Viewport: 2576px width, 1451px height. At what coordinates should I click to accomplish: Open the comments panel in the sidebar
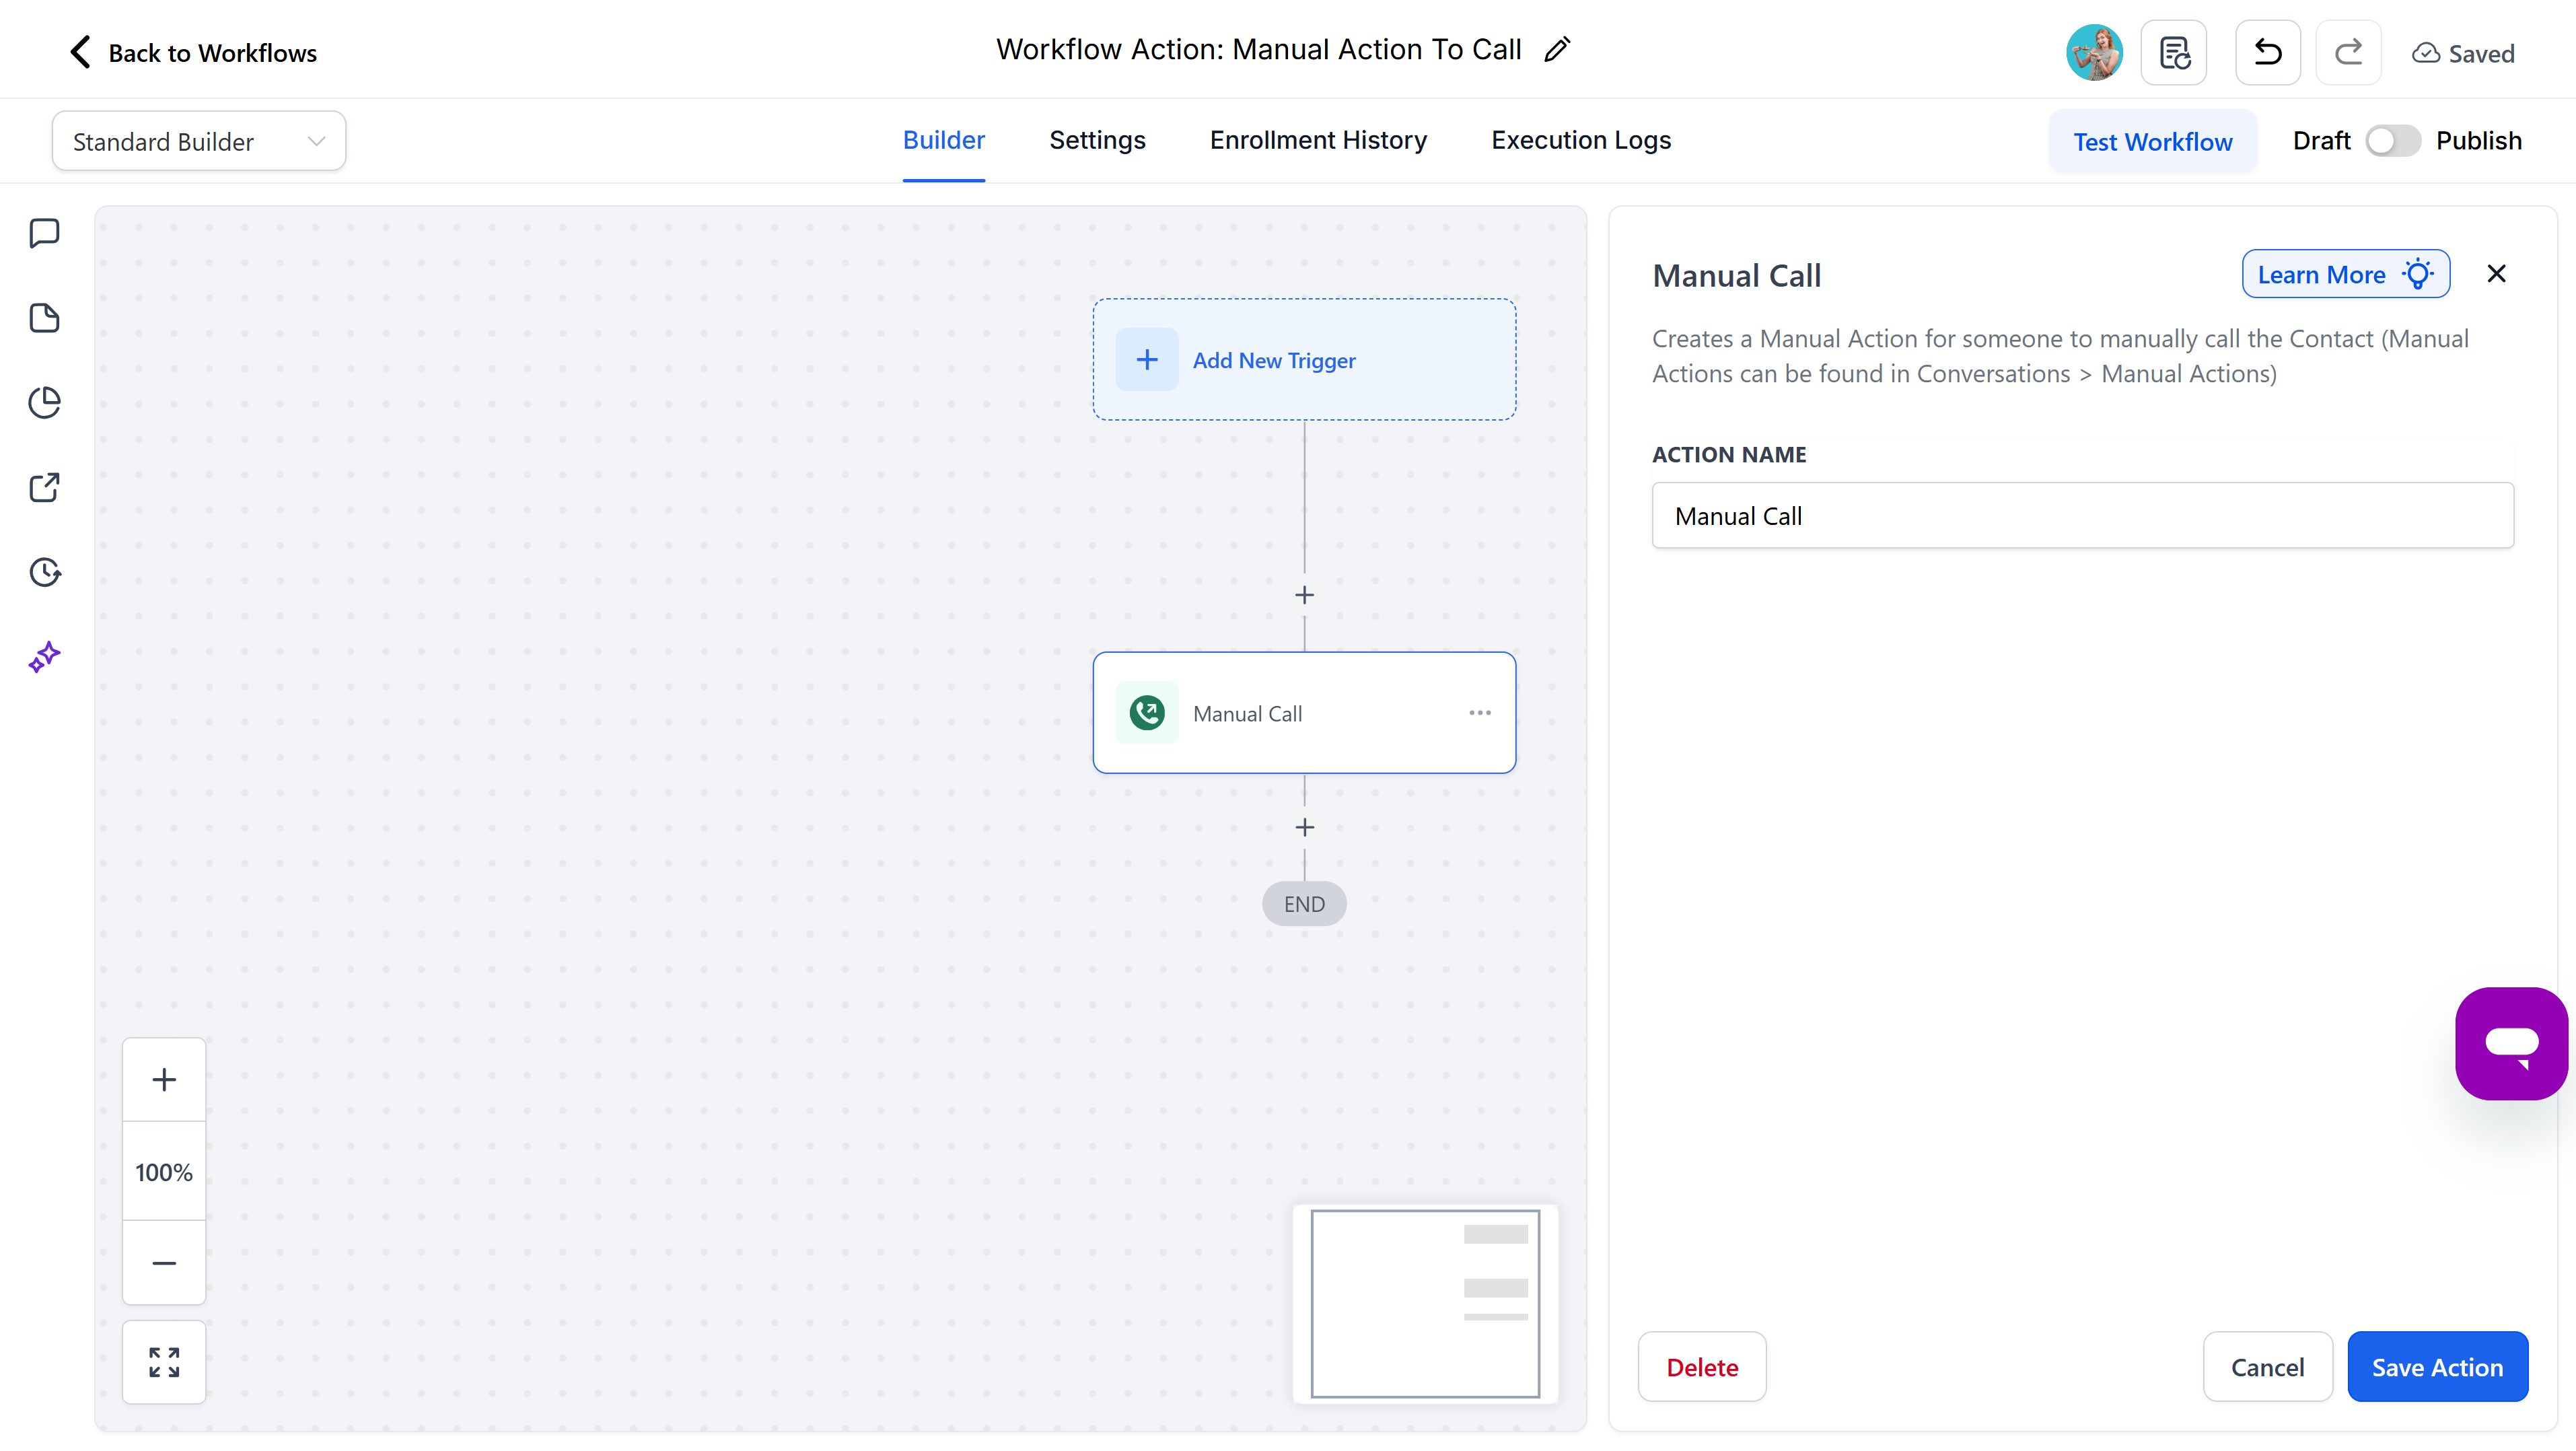coord(45,232)
